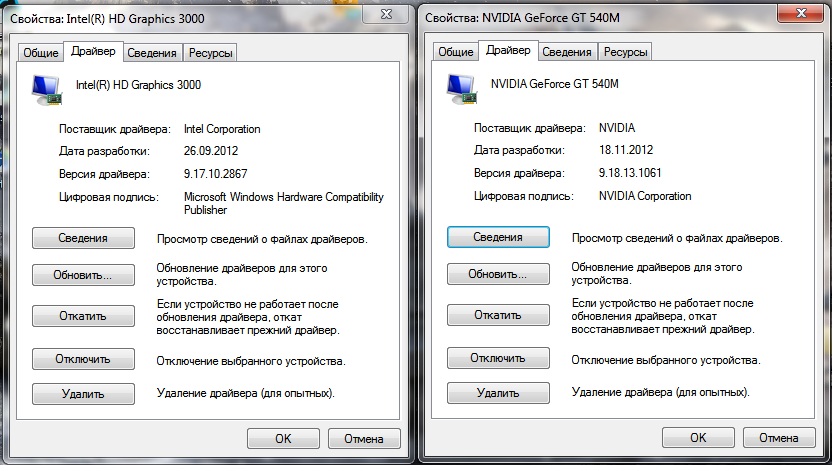Select the Драйвер tab in the Intel window
The height and width of the screenshot is (471, 835).
coord(93,51)
